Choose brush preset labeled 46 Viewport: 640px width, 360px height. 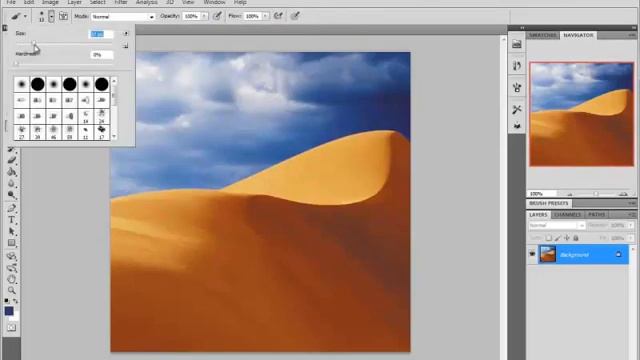click(53, 132)
